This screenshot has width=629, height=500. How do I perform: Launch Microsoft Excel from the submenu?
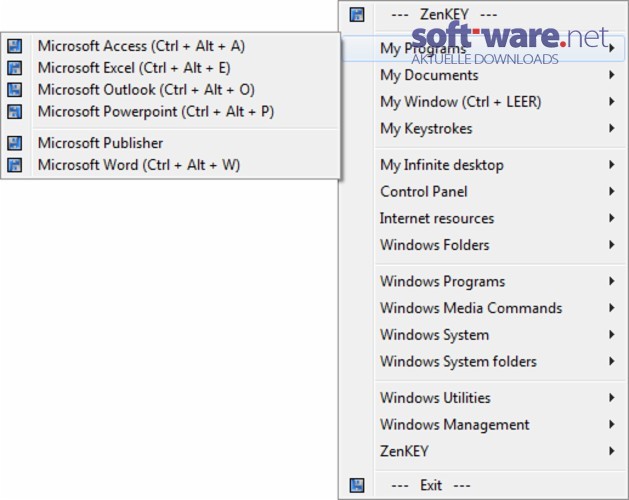tap(170, 68)
